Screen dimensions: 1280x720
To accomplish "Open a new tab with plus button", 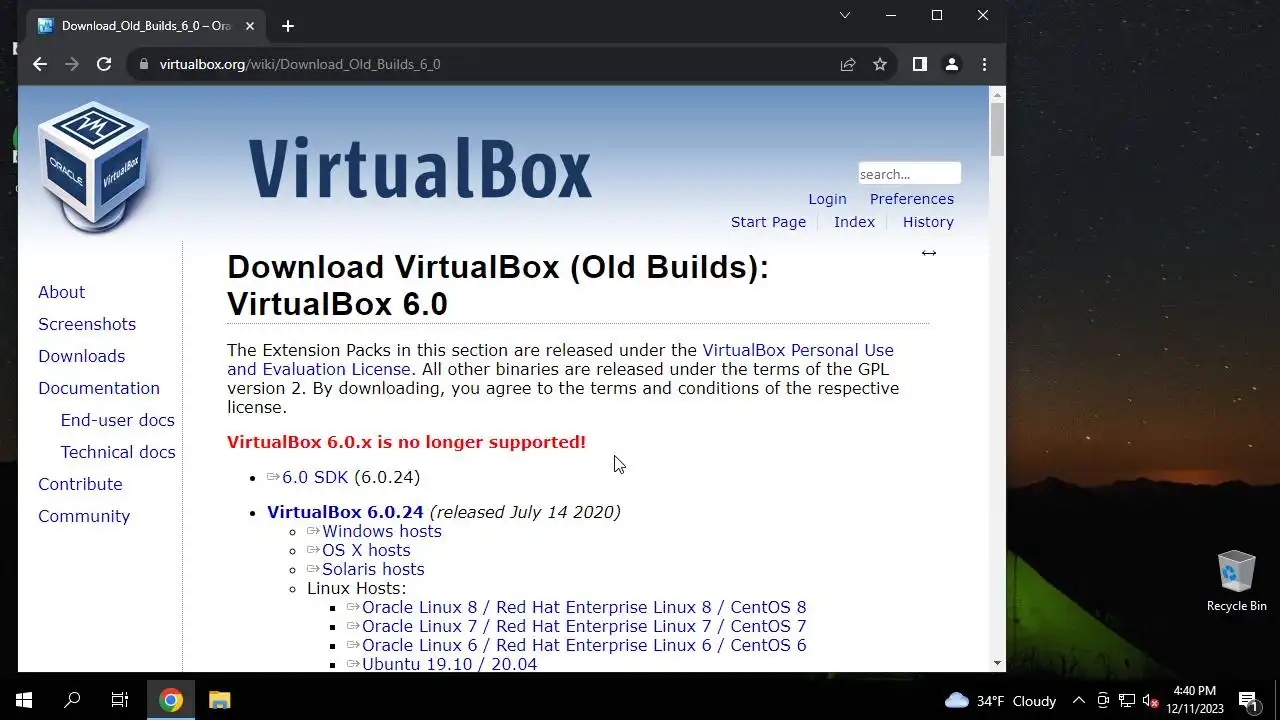I will point(288,26).
